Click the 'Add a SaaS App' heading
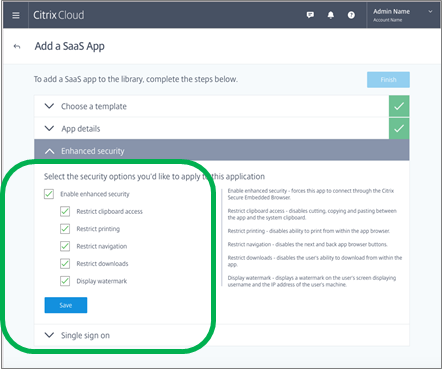This screenshot has width=442, height=369. point(70,46)
